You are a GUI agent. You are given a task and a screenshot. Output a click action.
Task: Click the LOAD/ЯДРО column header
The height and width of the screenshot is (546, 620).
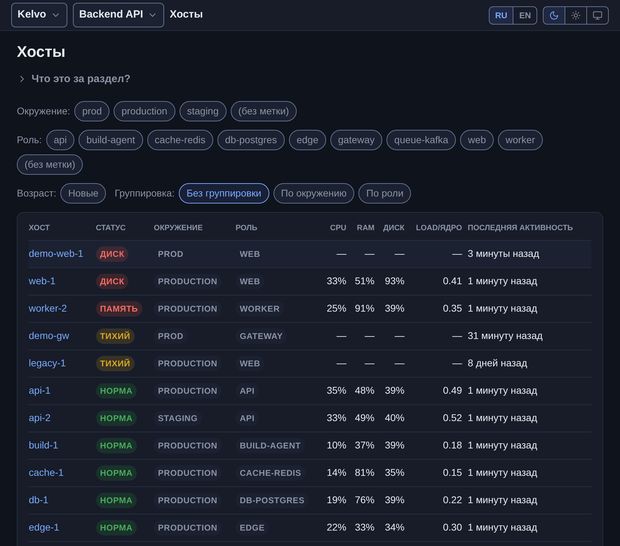(439, 228)
